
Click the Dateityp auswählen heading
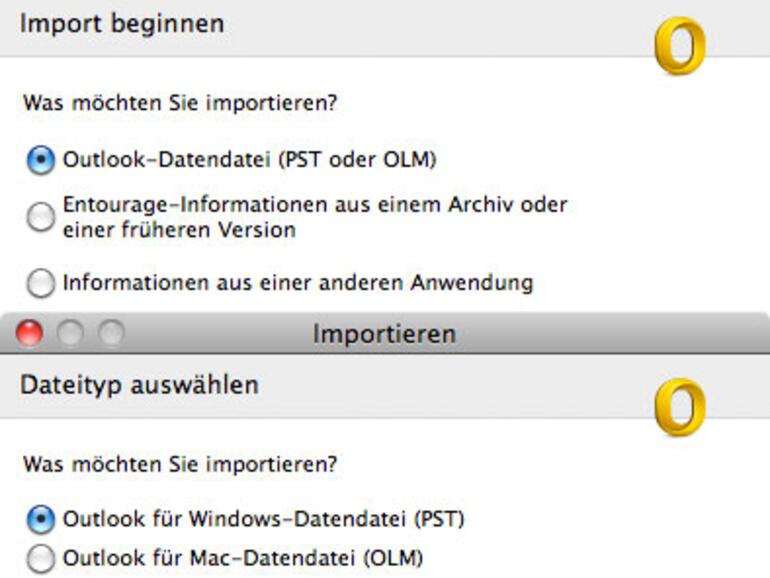pos(139,385)
